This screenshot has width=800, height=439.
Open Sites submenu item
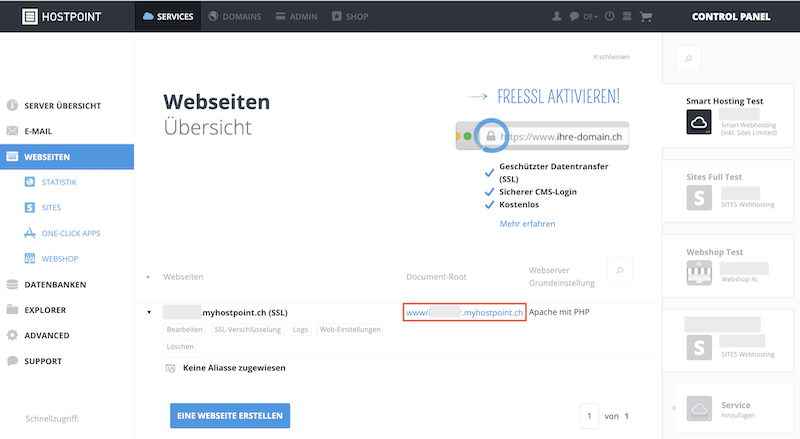tap(51, 208)
